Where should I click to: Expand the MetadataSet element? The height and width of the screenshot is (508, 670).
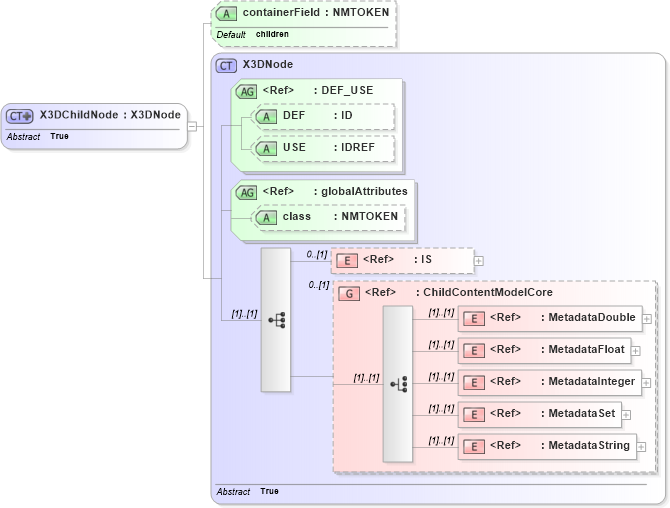coord(626,414)
